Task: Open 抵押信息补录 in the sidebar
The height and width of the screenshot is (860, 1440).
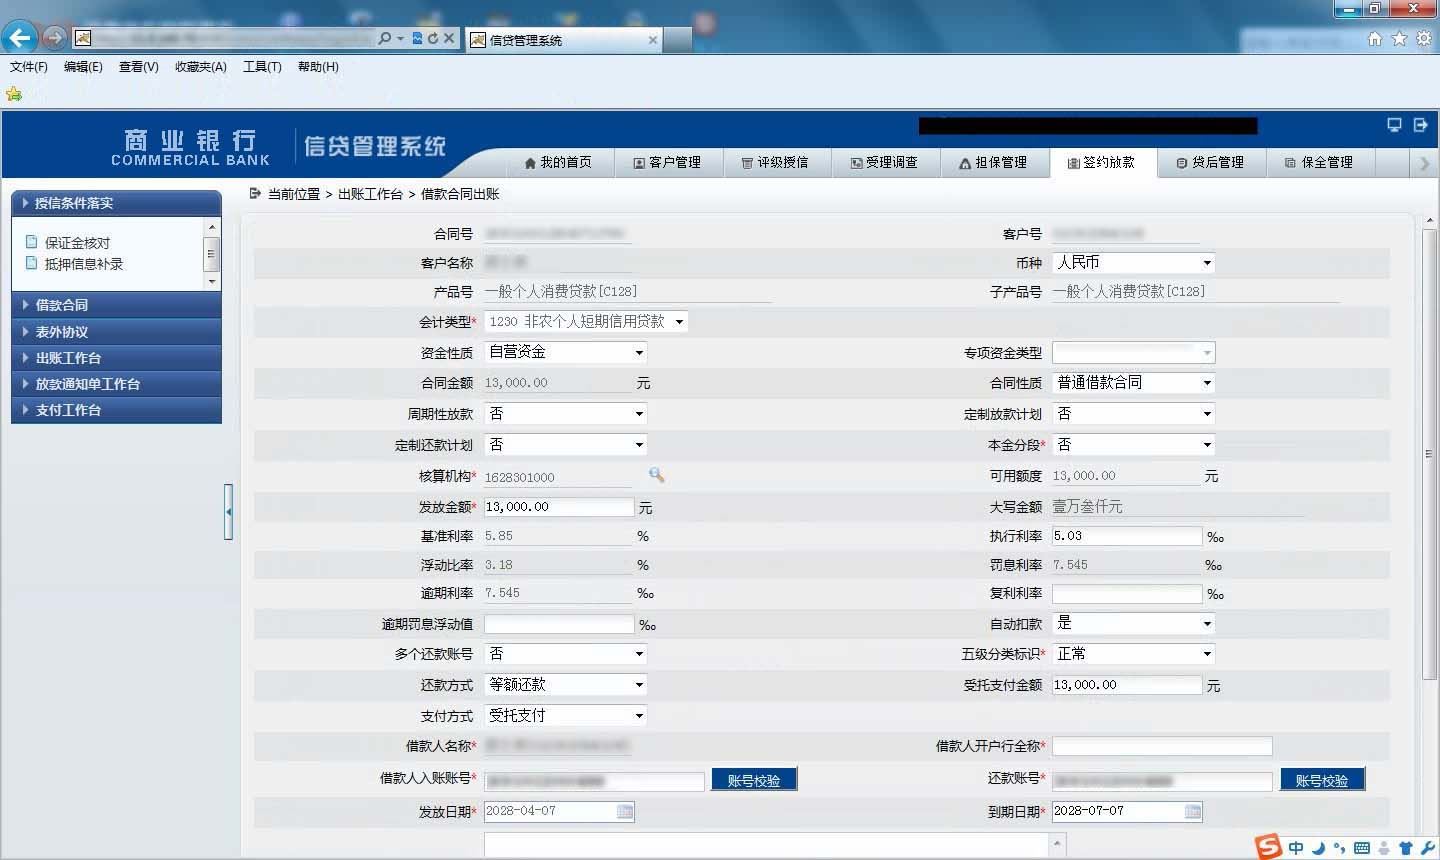Action: (84, 264)
